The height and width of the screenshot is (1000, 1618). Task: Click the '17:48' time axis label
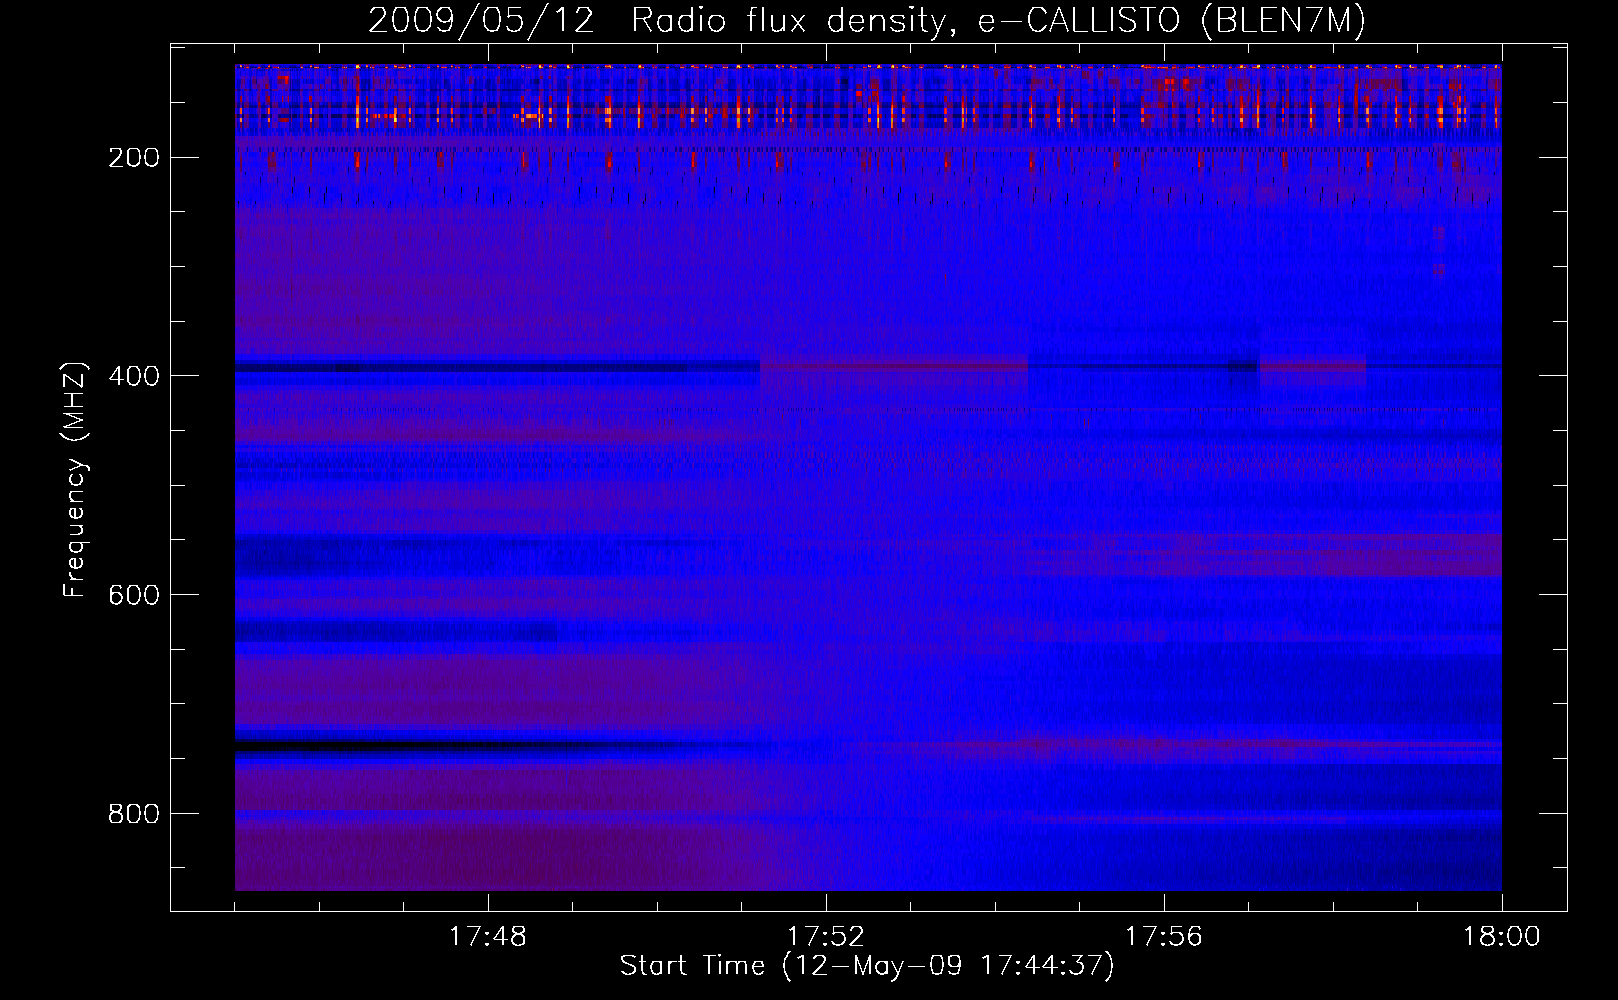click(x=488, y=937)
